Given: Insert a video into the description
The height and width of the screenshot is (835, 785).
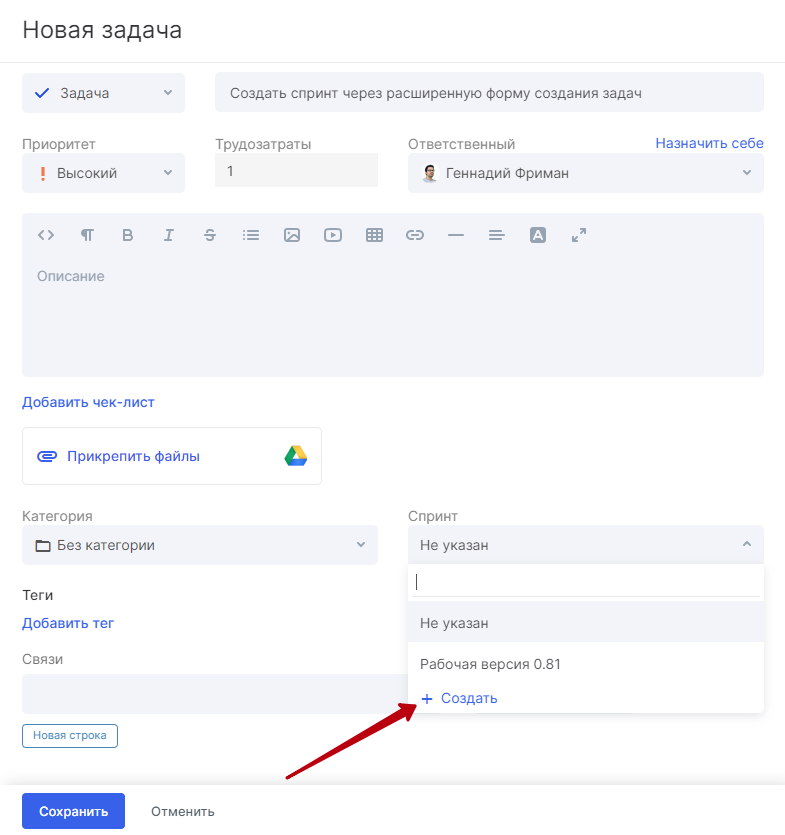Looking at the screenshot, I should click(333, 235).
